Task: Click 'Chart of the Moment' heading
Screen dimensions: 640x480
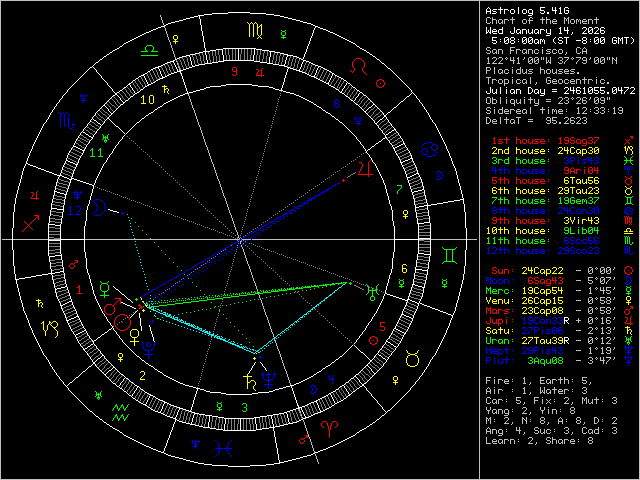Action: pos(542,21)
